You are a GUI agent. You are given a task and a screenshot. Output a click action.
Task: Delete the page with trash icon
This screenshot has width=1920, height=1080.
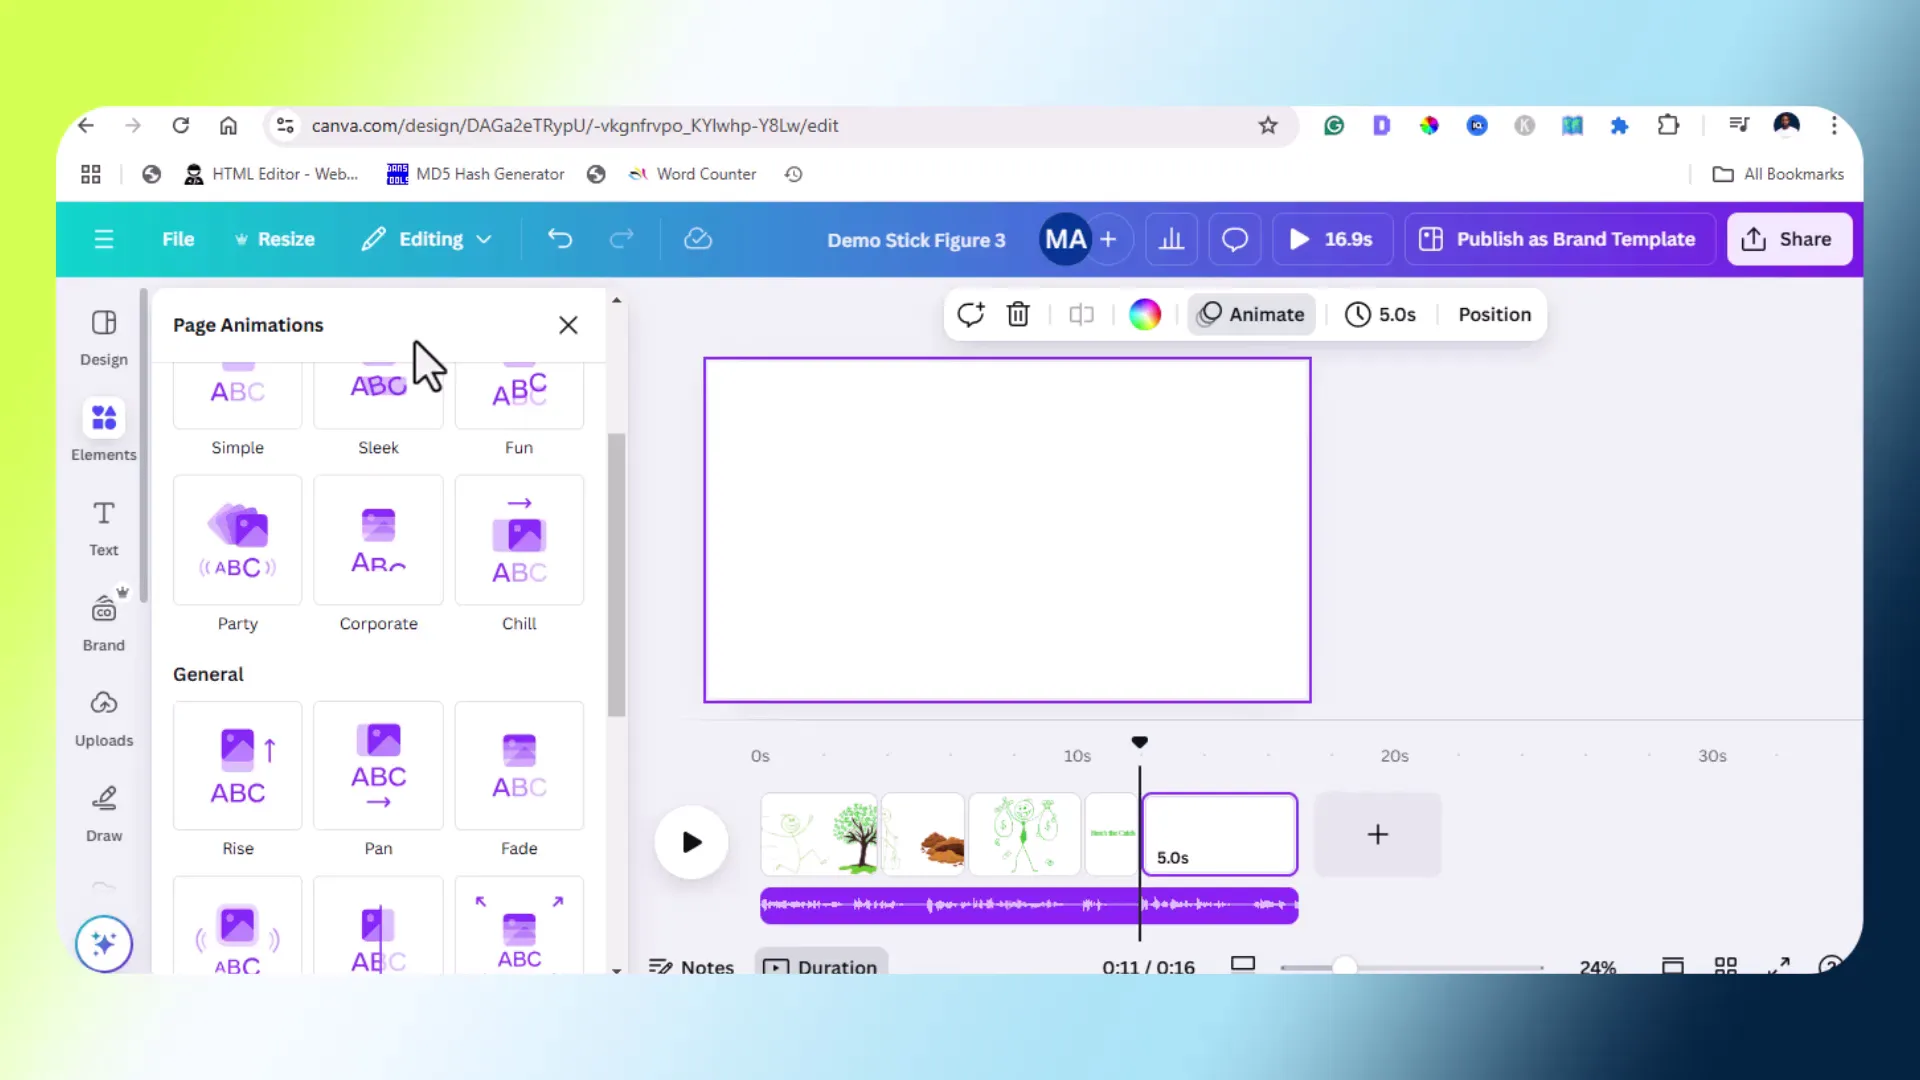1018,314
